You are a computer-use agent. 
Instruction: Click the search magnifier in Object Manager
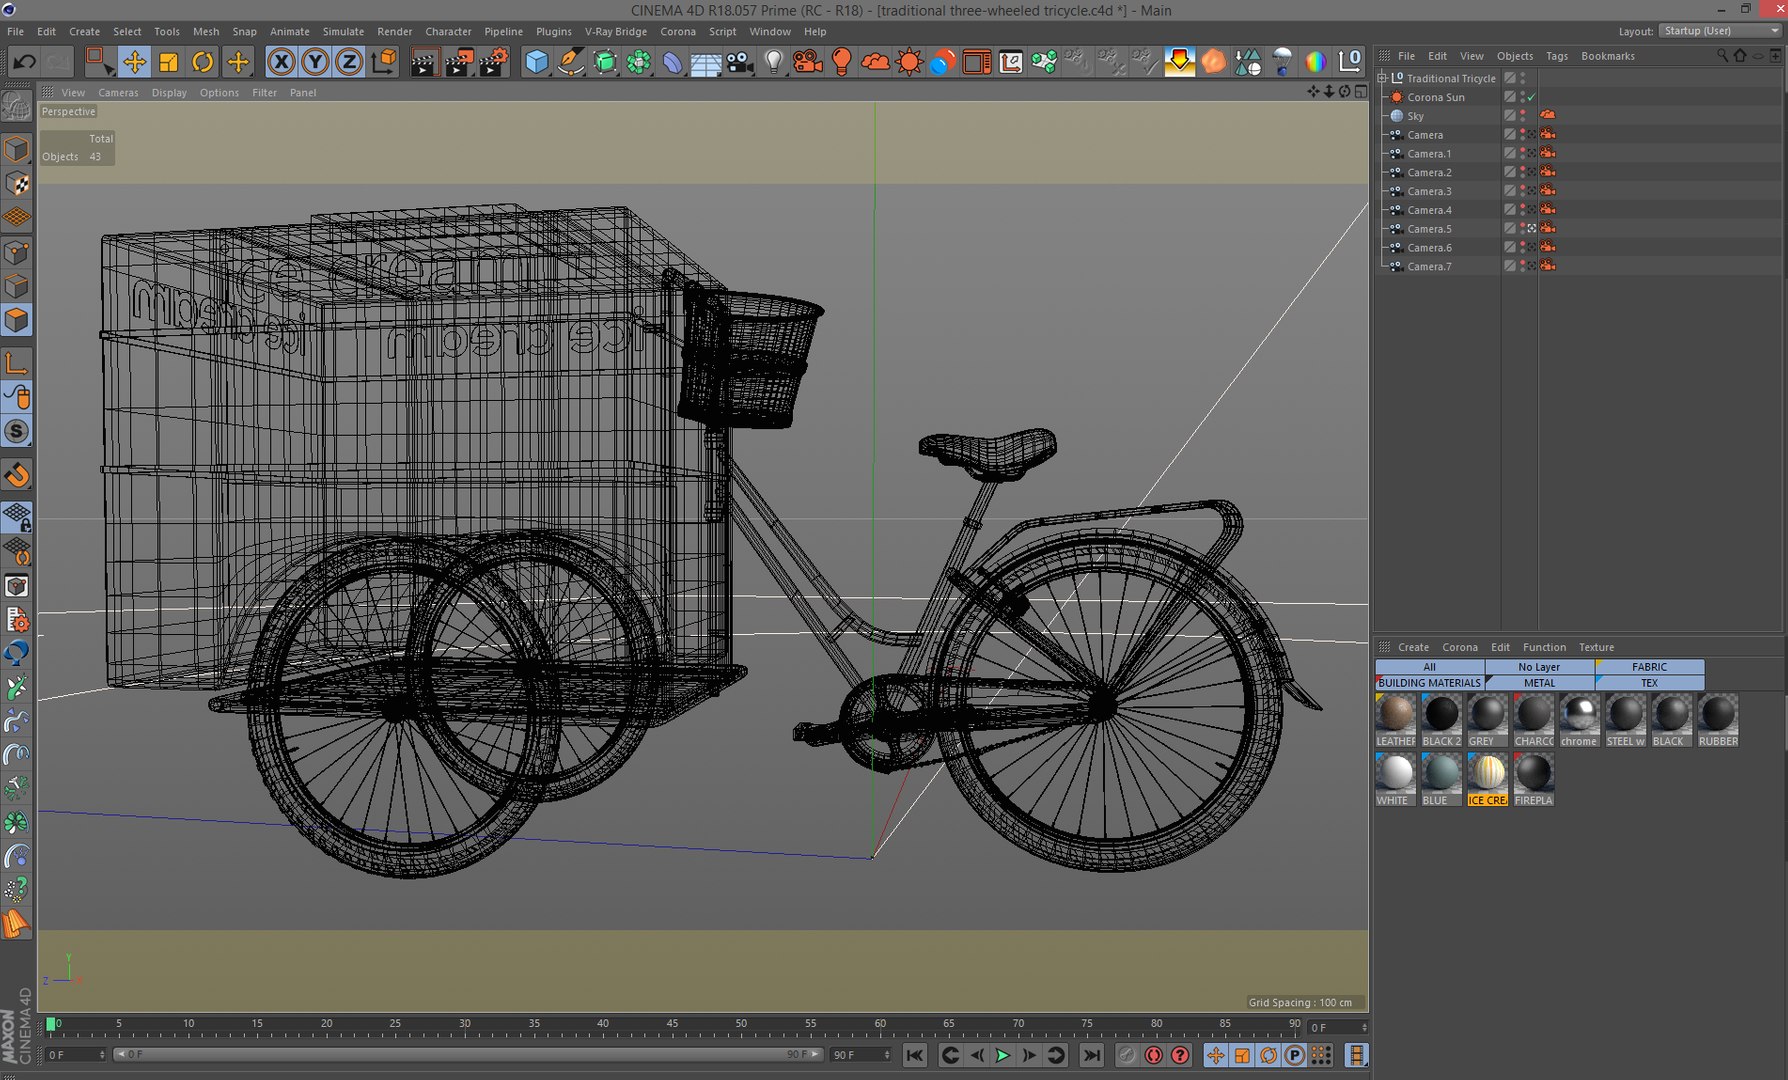coord(1722,56)
